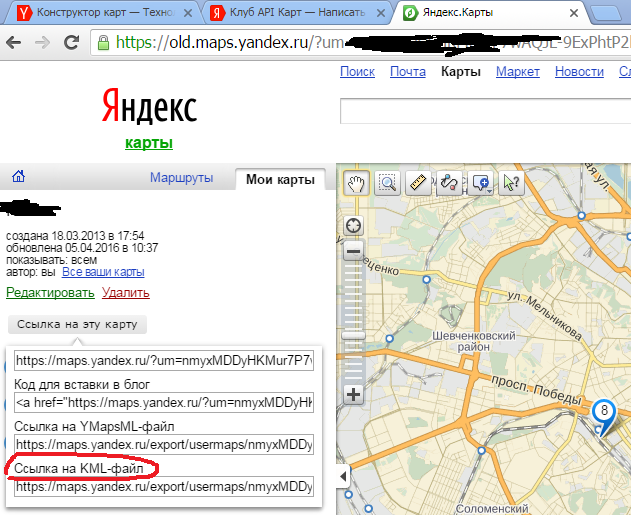Select the ruler distance tool
Viewport: 631px width, 515px height.
[419, 182]
